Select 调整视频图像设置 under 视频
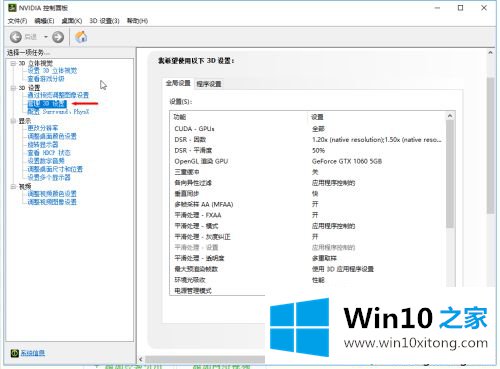Image resolution: width=500 pixels, height=369 pixels. click(x=52, y=202)
